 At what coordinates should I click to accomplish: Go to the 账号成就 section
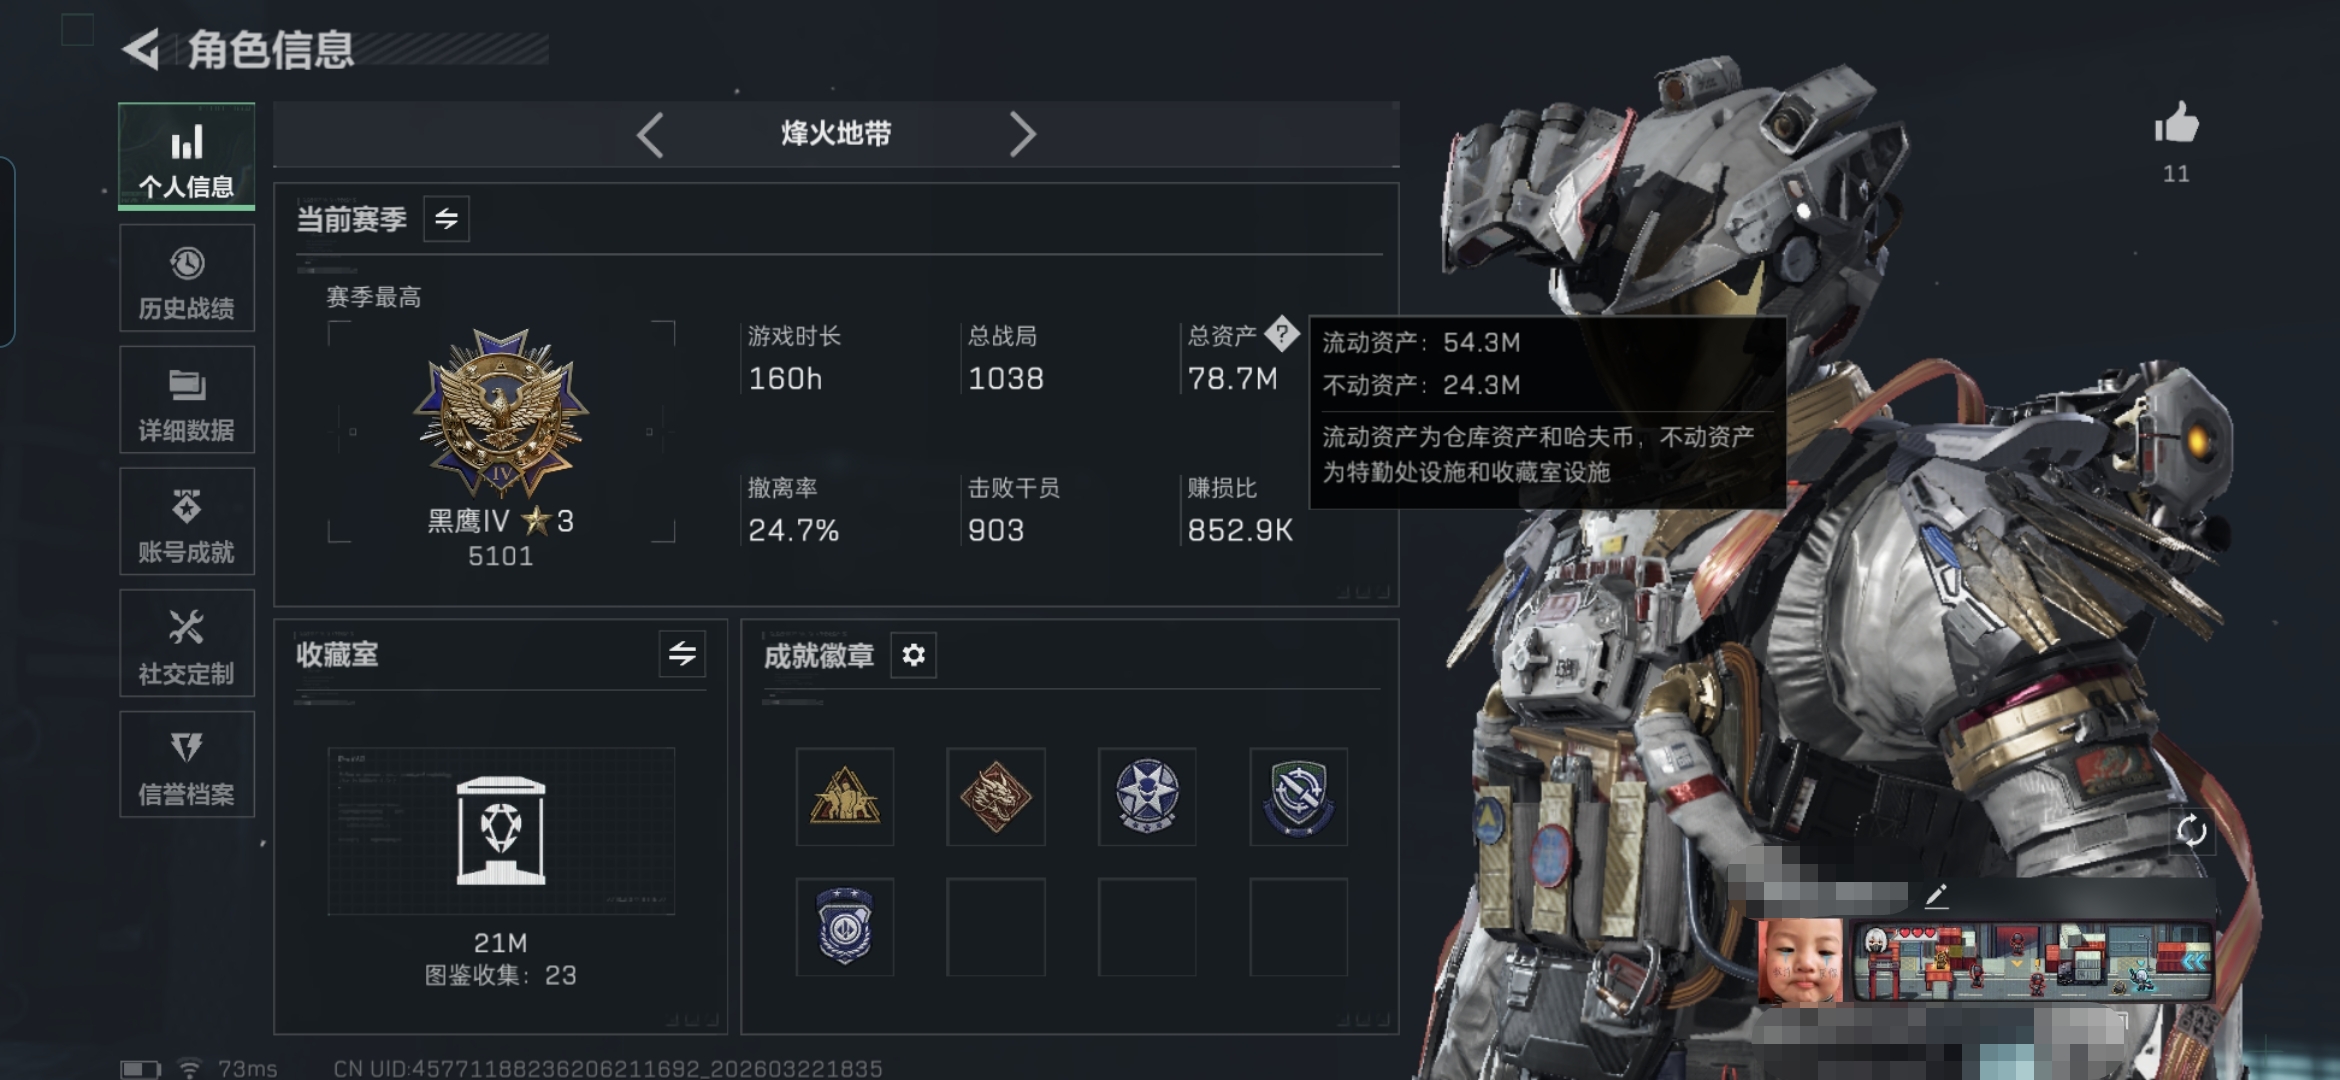tap(187, 522)
